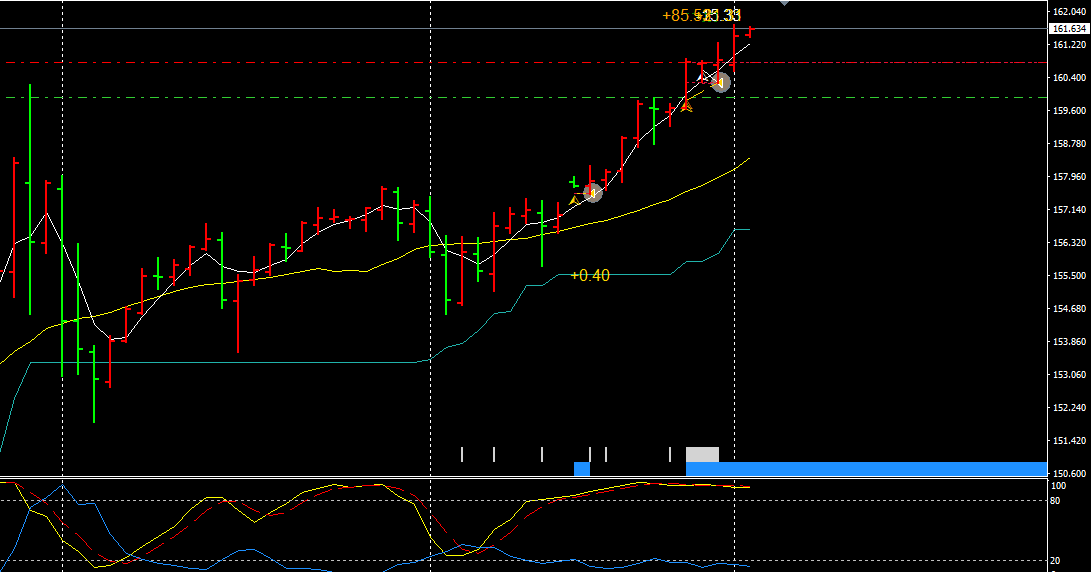Click the 155.500 price scale label
The width and height of the screenshot is (1091, 572).
(1069, 276)
